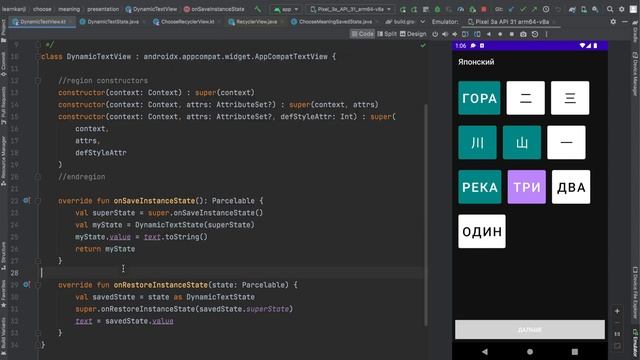Click emulator volume down icon
The image size is (640, 360).
[455, 34]
